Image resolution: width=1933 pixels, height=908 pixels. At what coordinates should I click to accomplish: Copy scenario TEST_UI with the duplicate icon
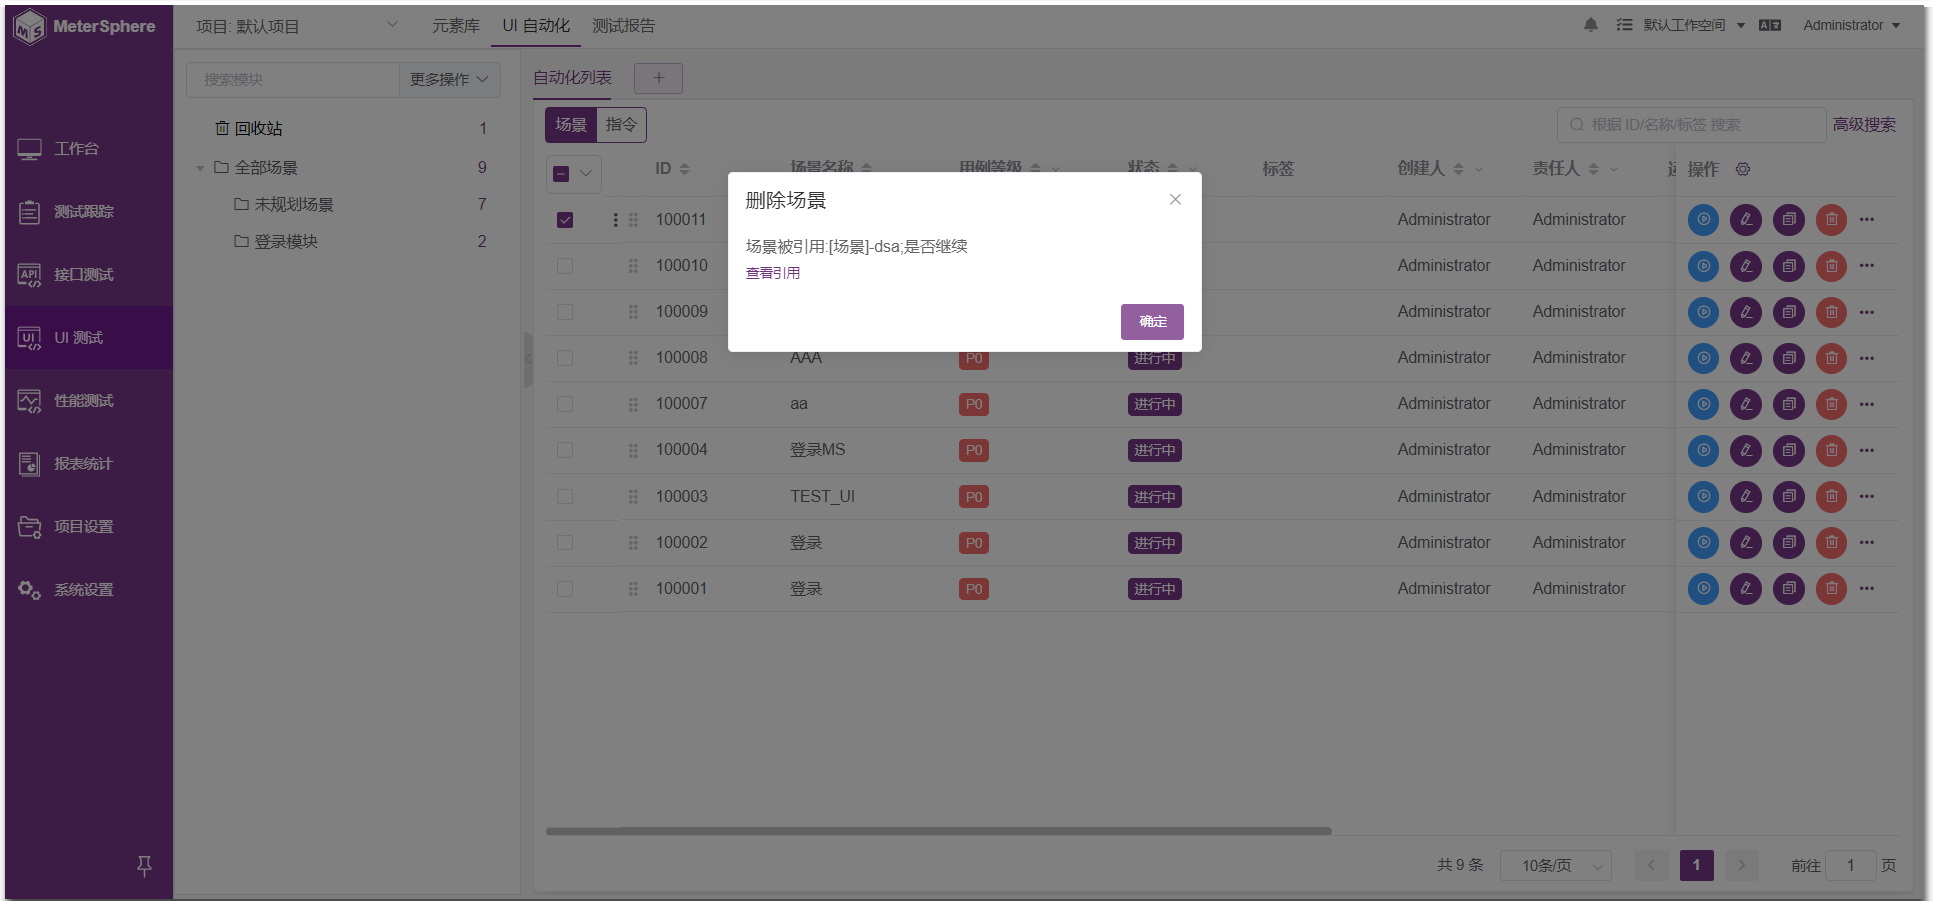tap(1788, 496)
